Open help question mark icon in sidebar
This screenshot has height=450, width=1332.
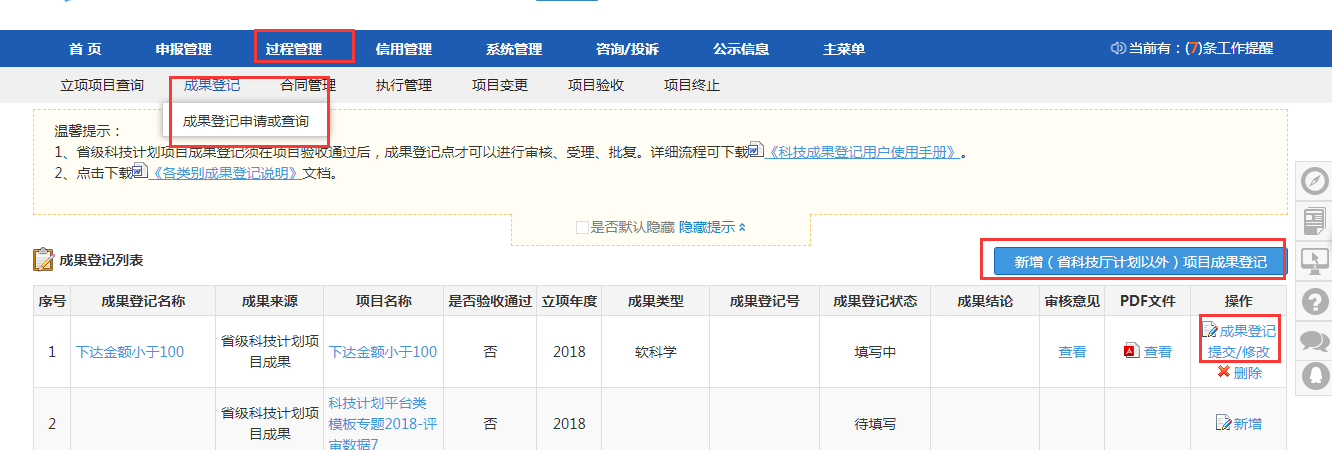[x=1314, y=300]
